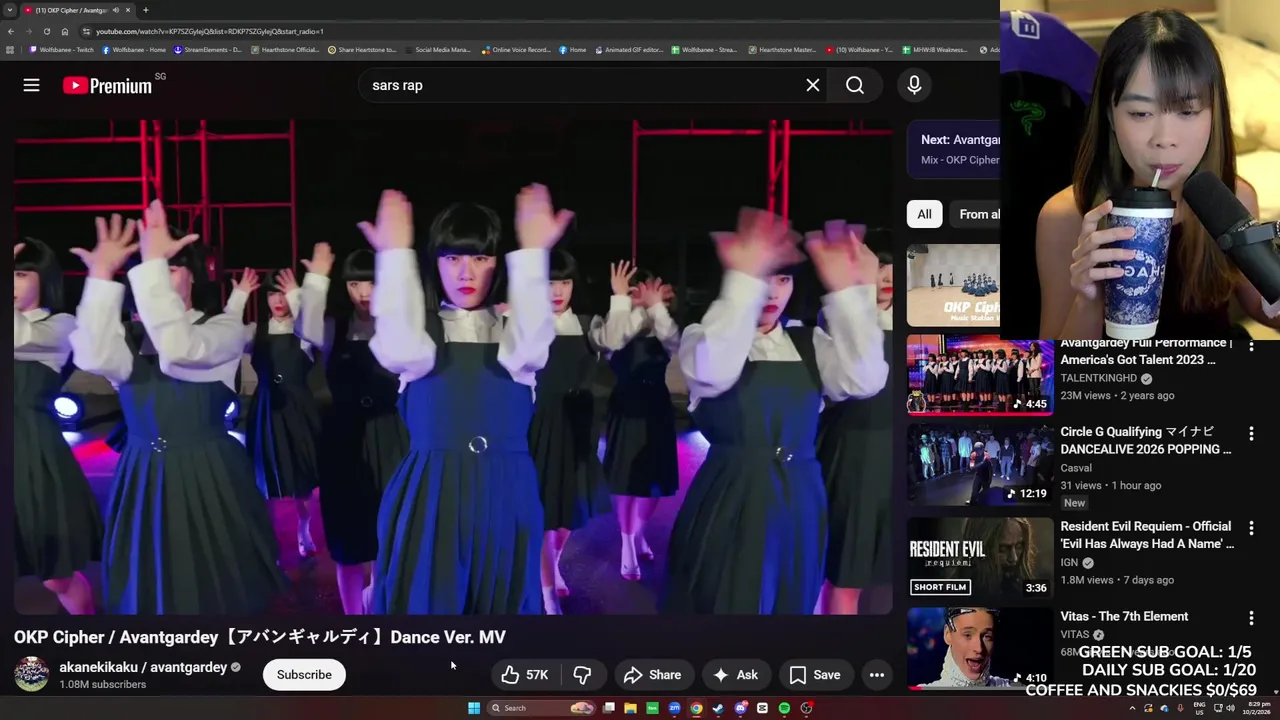Open akanekikaku / avantgardey channel name link
The image size is (1280, 720).
(x=143, y=667)
